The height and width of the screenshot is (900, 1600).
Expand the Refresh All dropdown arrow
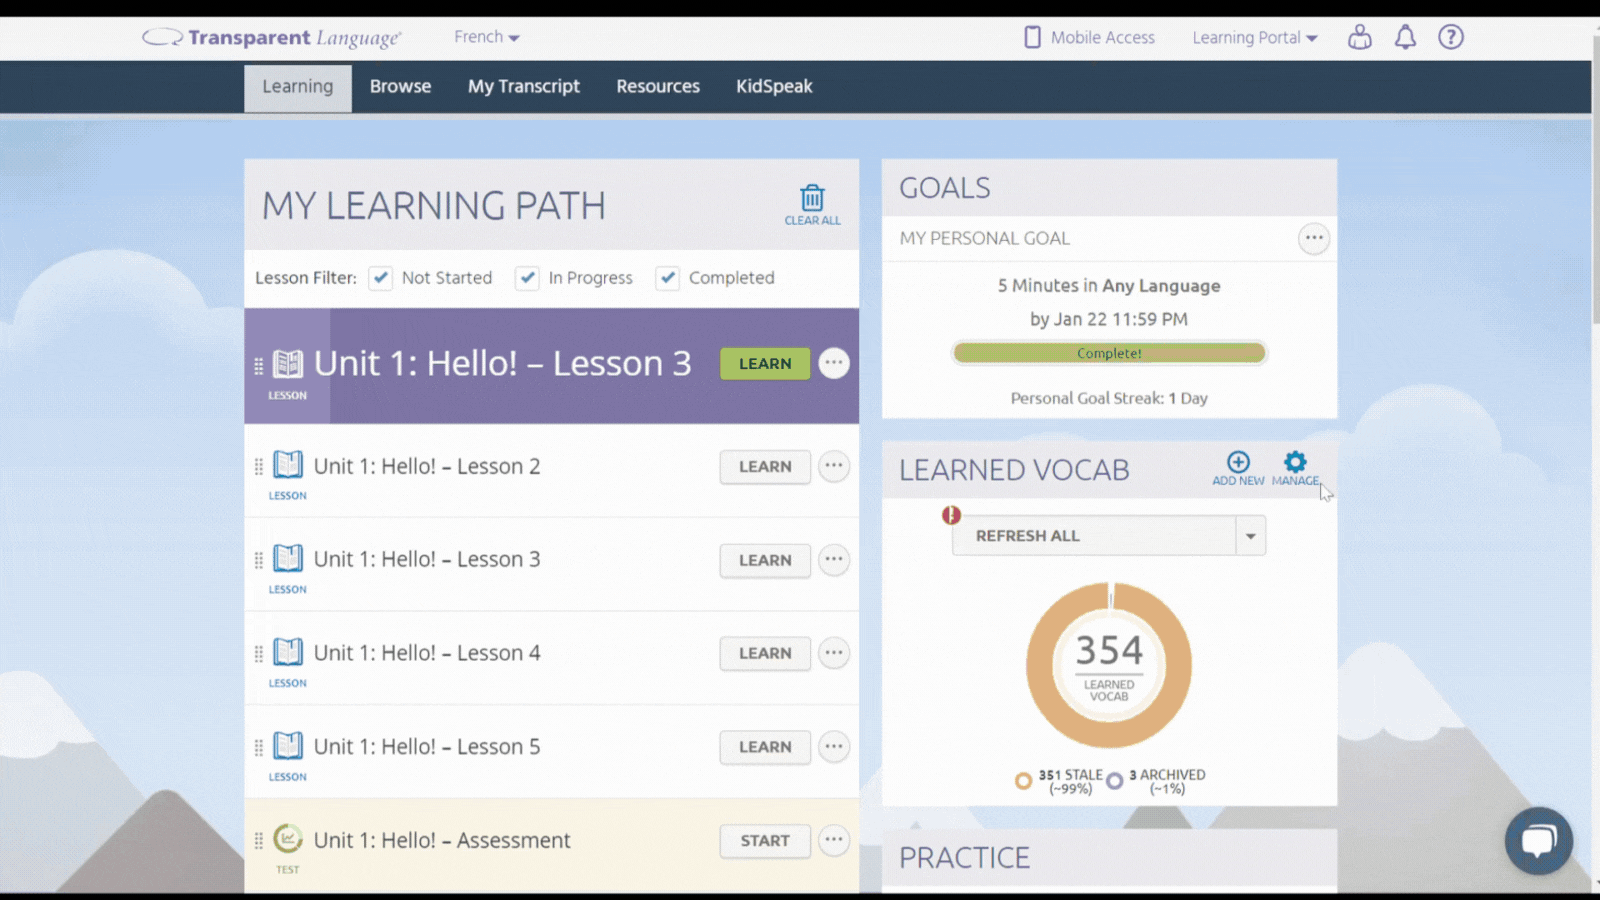click(x=1250, y=536)
